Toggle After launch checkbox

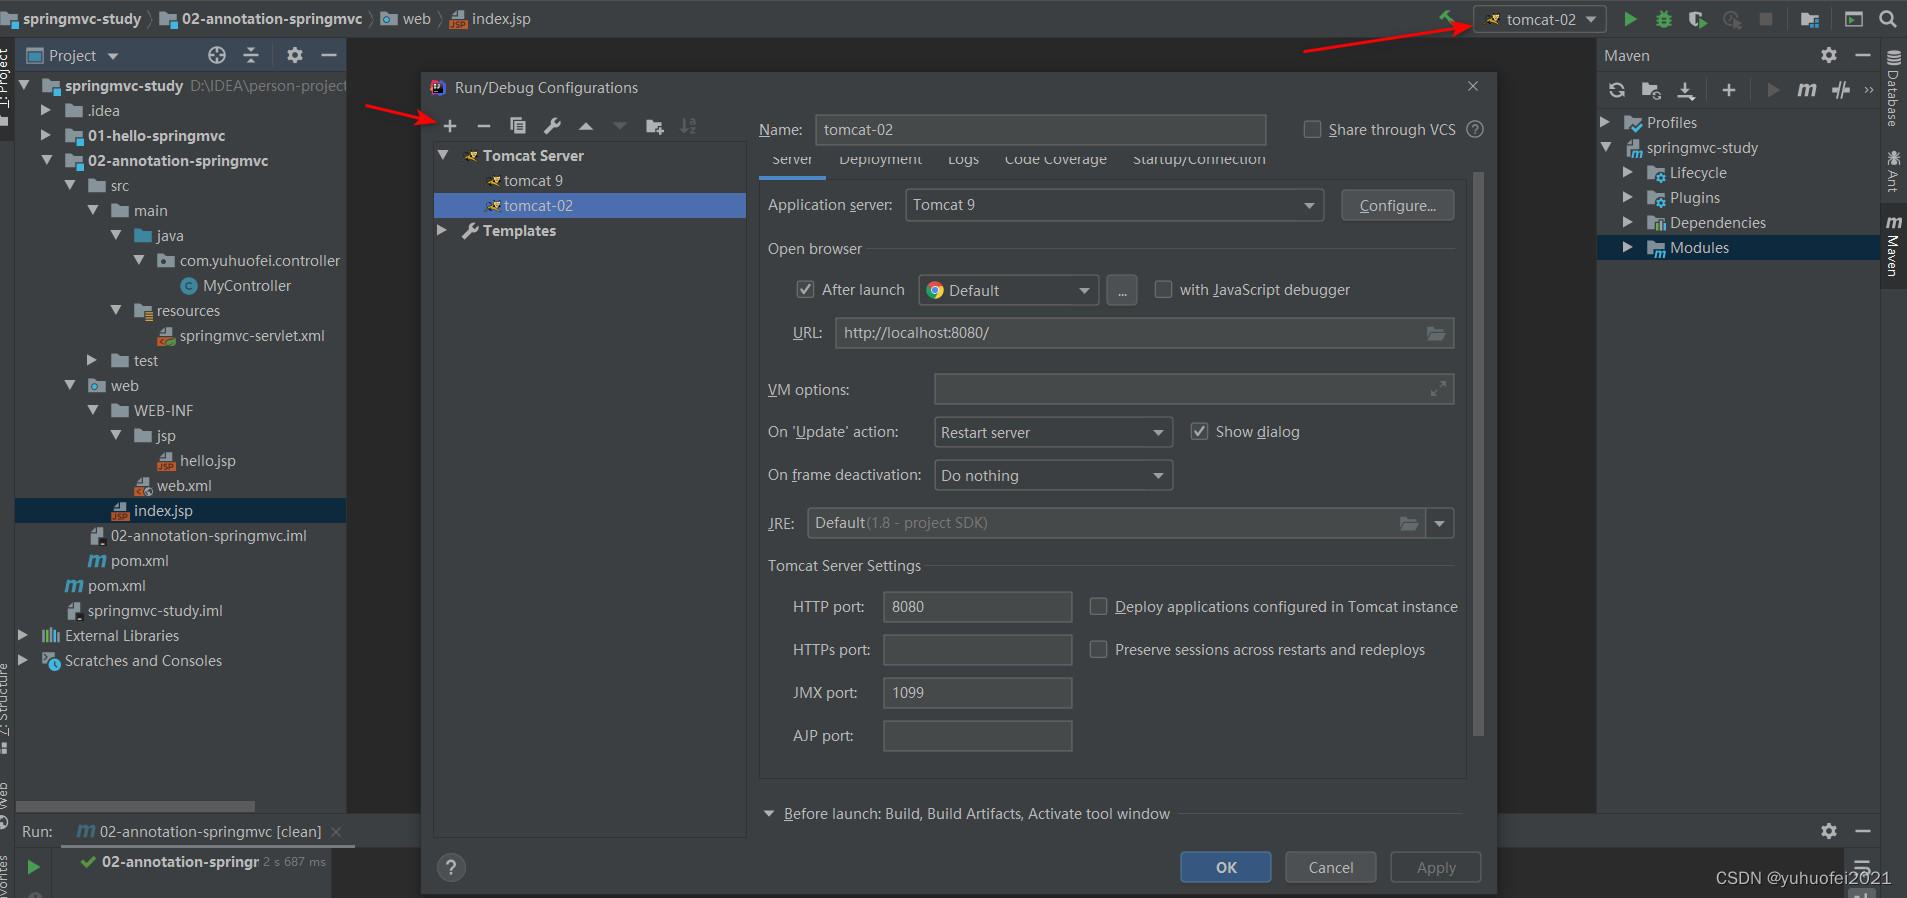pos(805,289)
